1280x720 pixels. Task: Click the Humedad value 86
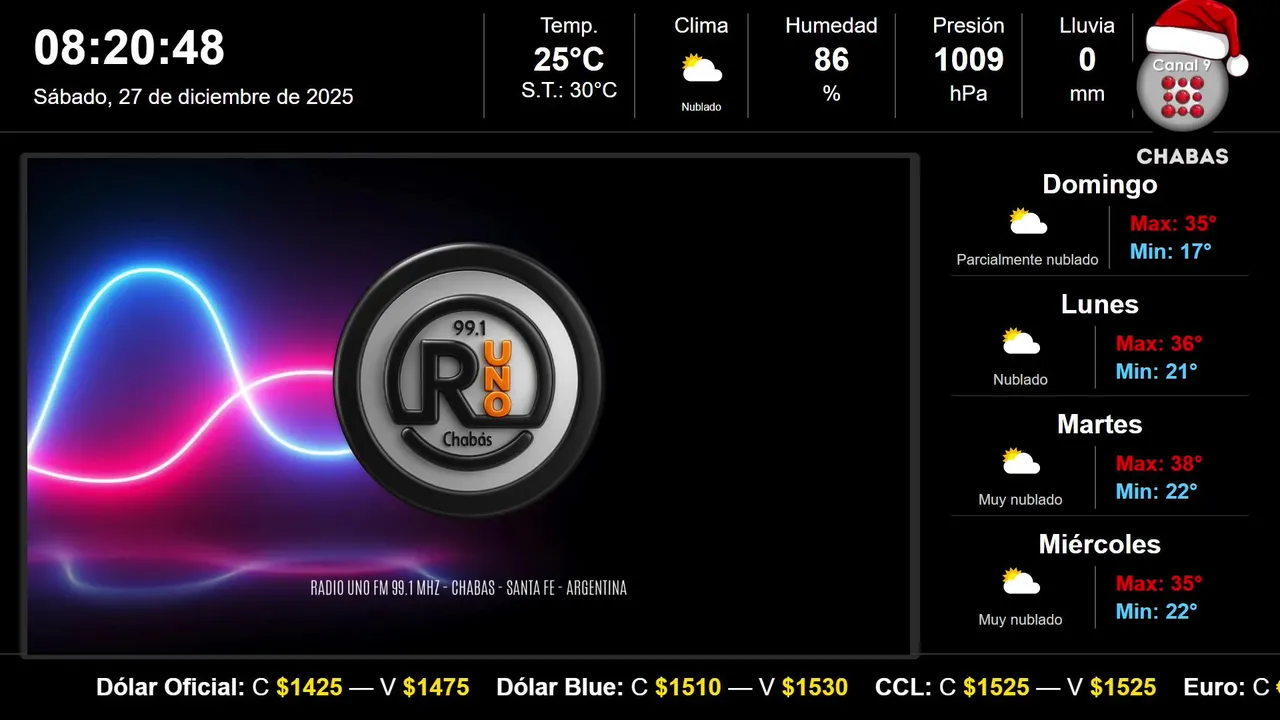tap(831, 60)
